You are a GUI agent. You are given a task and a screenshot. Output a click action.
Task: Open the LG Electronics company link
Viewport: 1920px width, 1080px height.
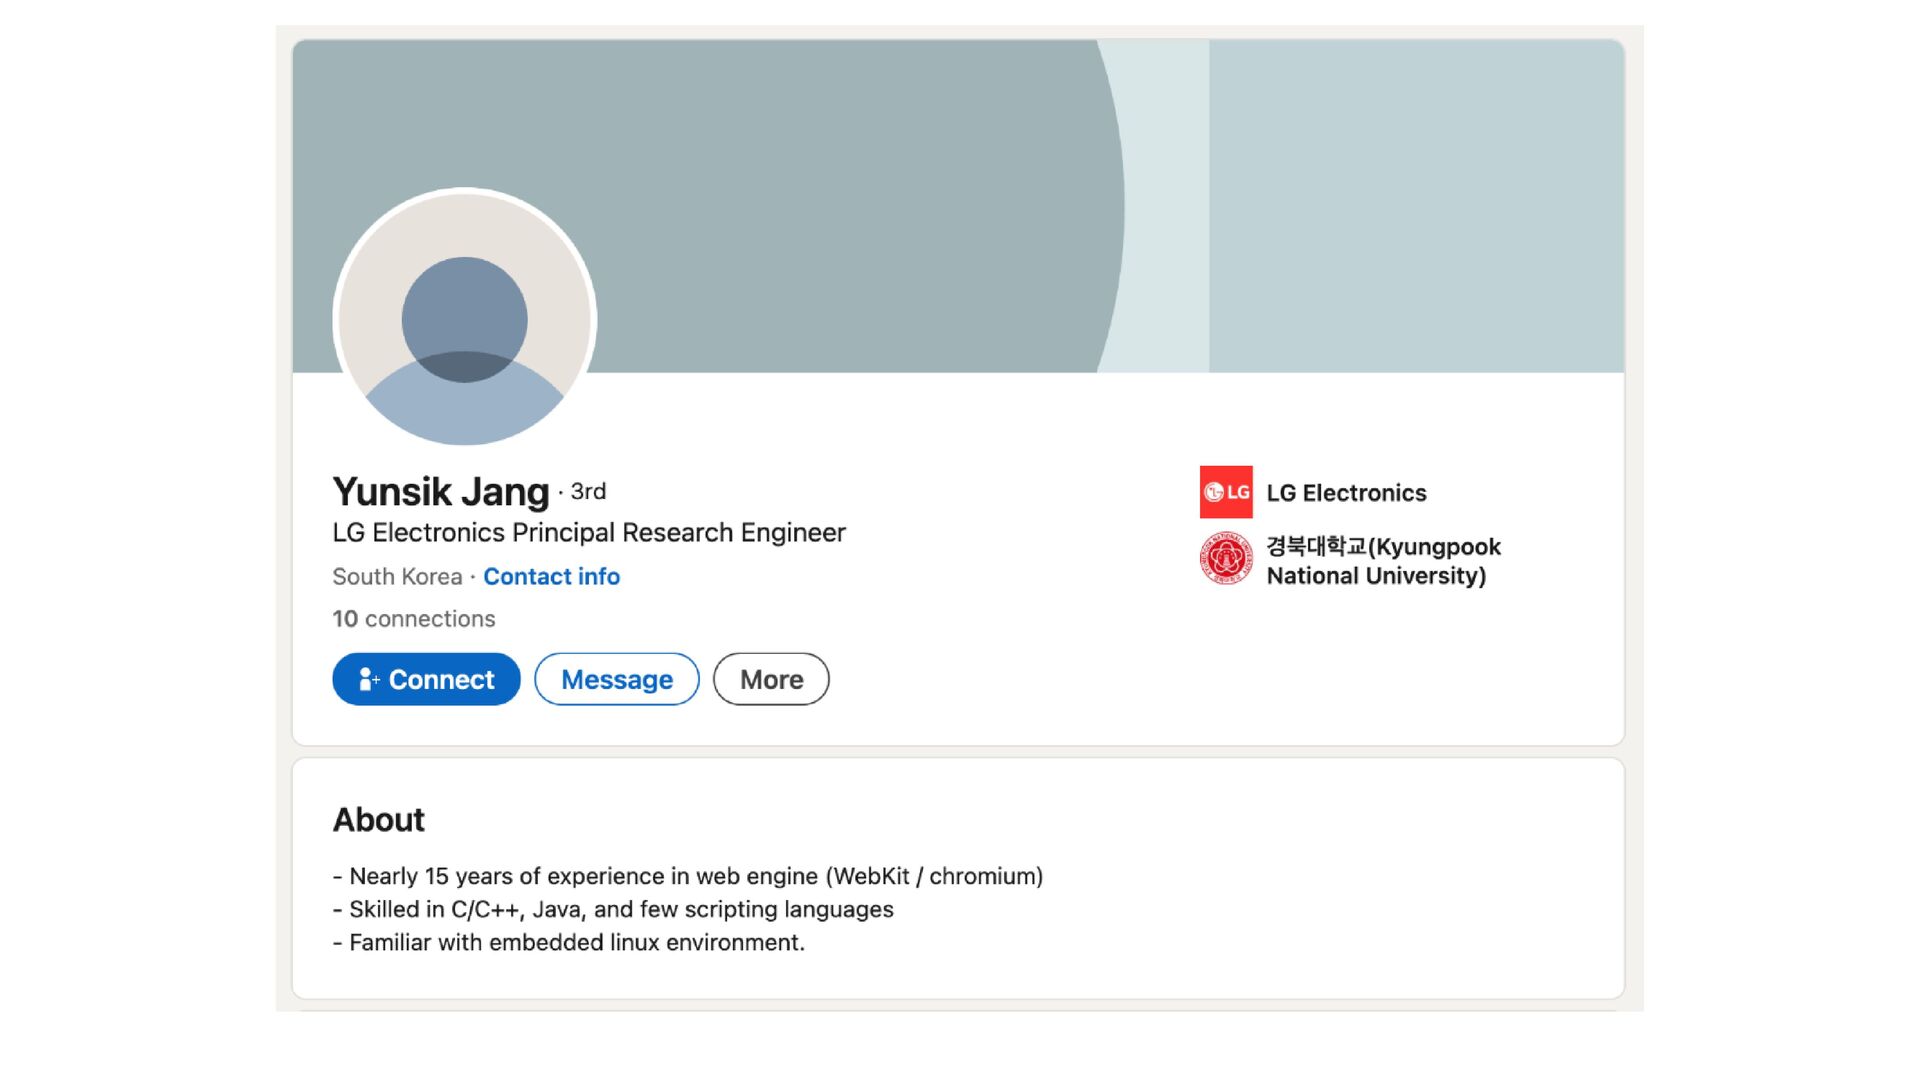pos(1346,493)
